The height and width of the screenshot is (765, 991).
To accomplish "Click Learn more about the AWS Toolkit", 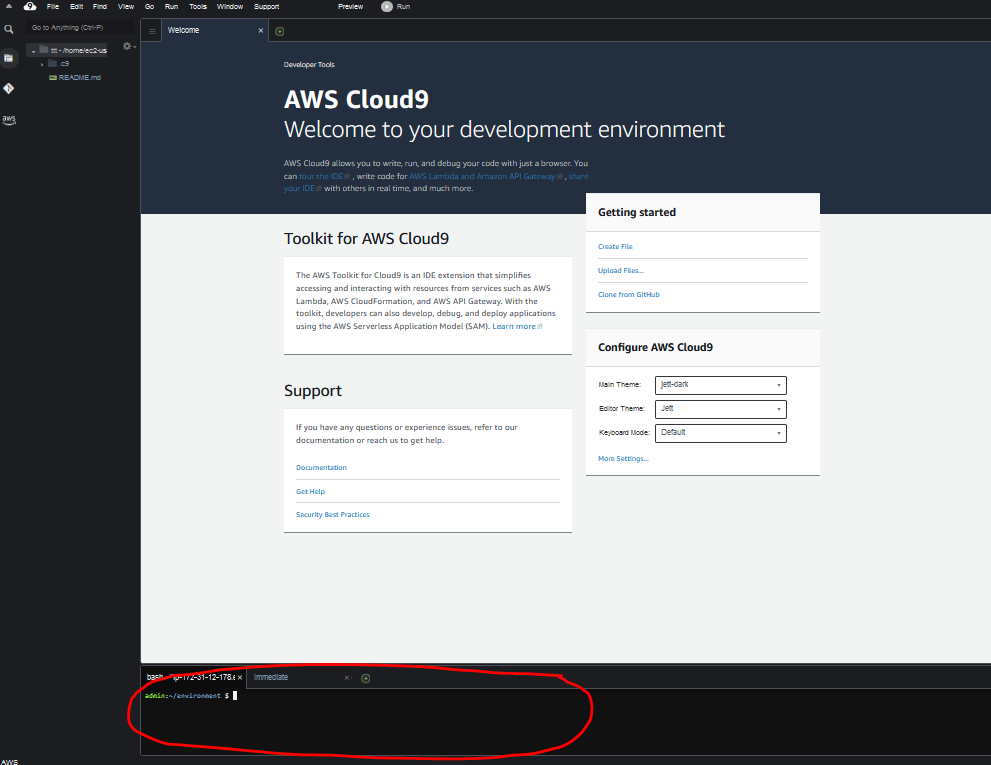I will [517, 326].
